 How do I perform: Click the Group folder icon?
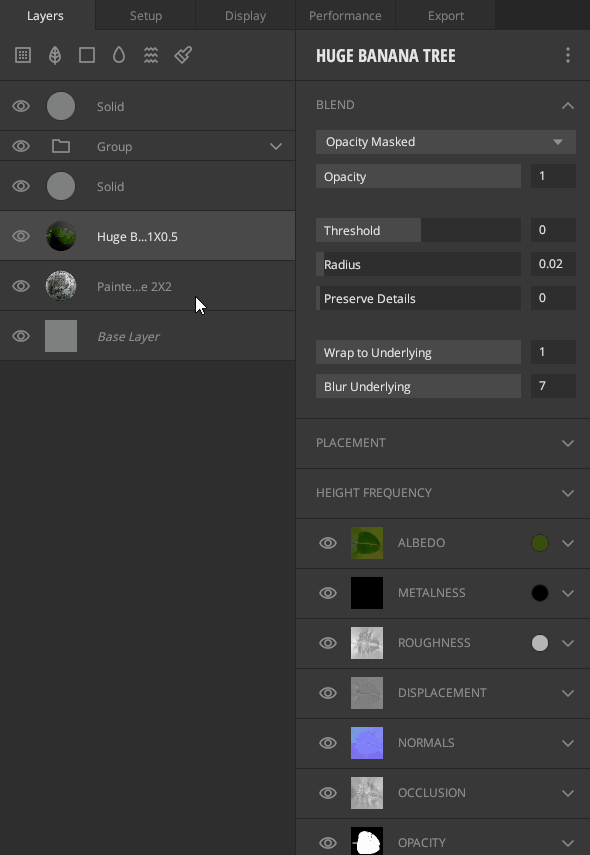(x=61, y=146)
